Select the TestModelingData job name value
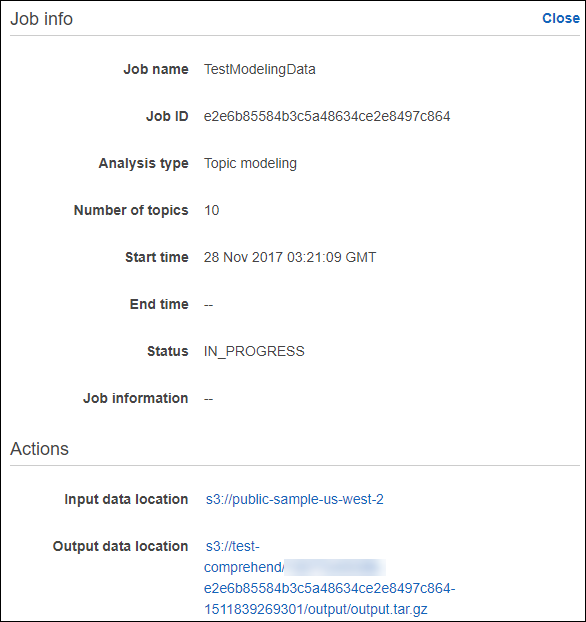 point(259,69)
